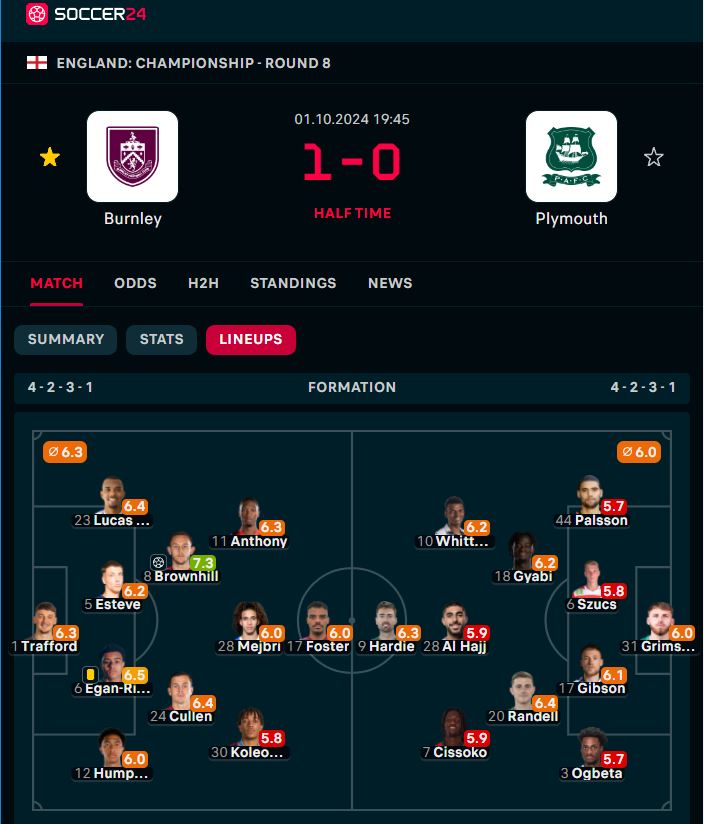The height and width of the screenshot is (824, 704).
Task: Click Egan-Riley's yellow card icon
Action: [91, 674]
